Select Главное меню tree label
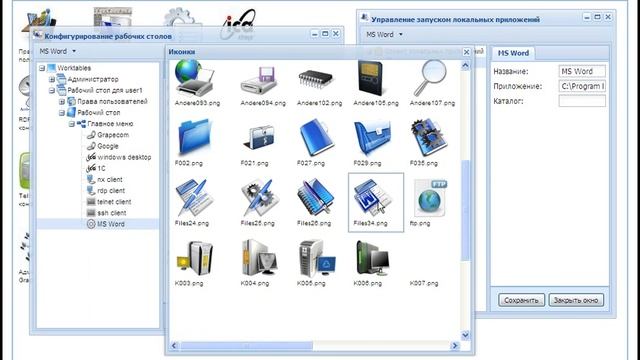The image size is (640, 360). click(x=110, y=124)
